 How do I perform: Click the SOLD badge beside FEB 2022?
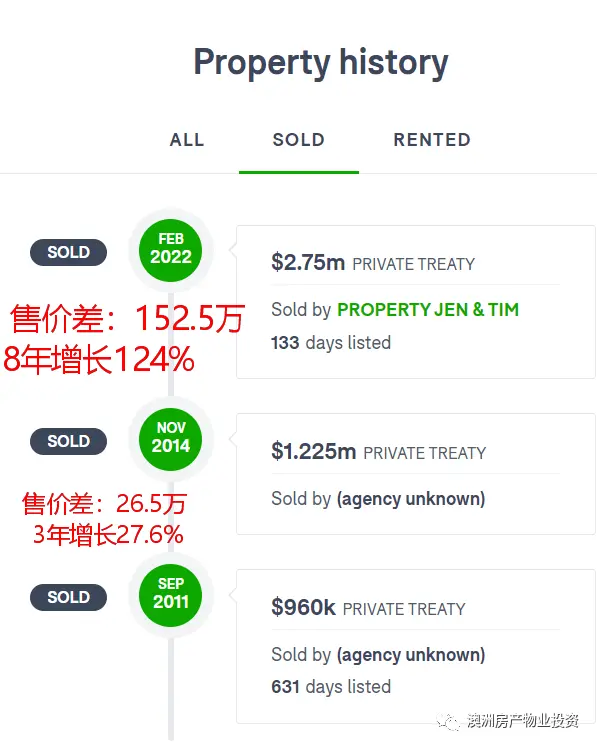(69, 252)
